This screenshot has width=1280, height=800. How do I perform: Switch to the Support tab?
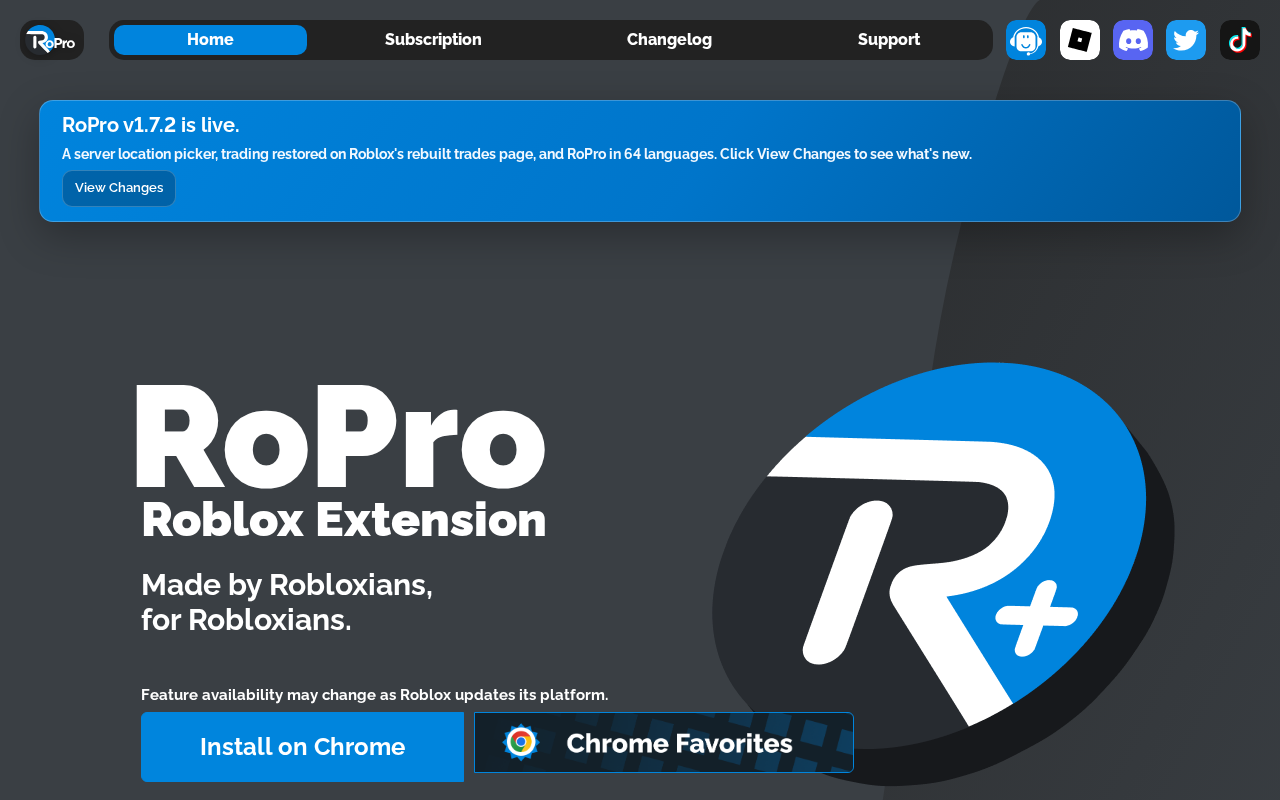(x=889, y=40)
